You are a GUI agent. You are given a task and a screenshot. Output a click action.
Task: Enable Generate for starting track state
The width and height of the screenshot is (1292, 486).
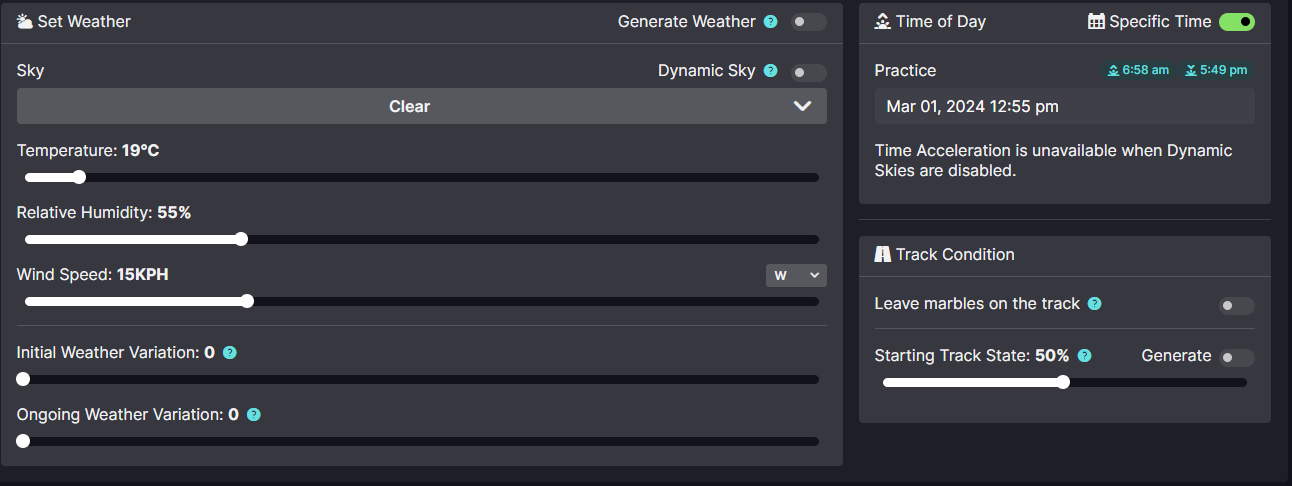pyautogui.click(x=1237, y=358)
